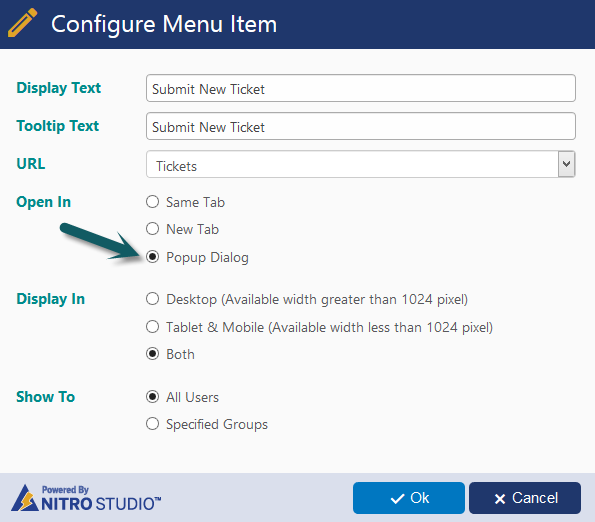Choose the Popup Dialog radio button
This screenshot has width=595, height=522.
pos(153,257)
